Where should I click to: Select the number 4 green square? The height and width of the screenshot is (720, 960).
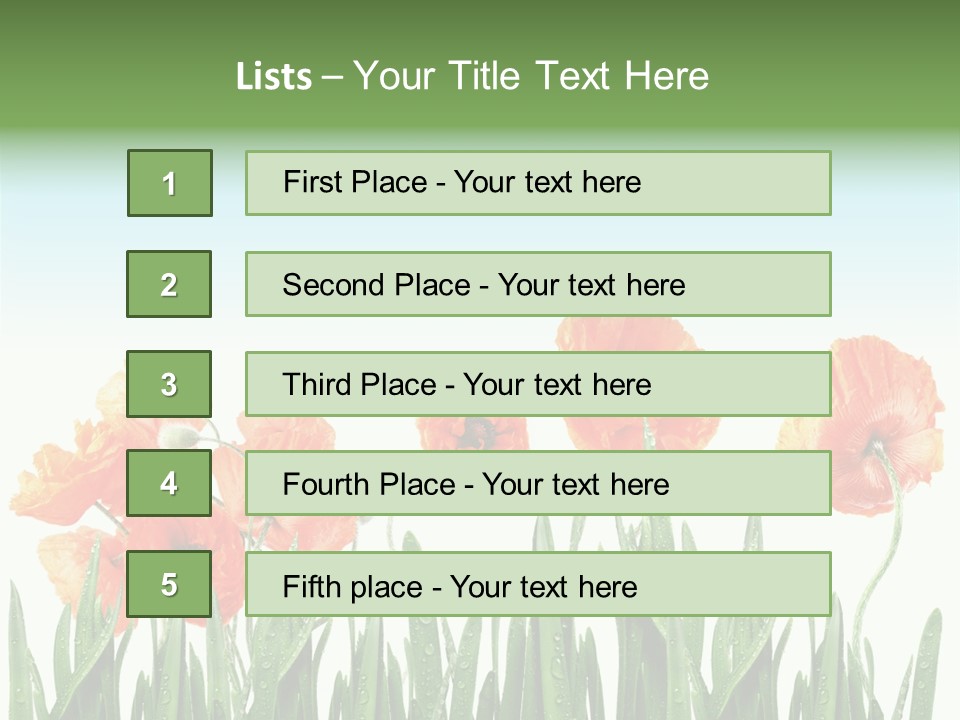169,483
